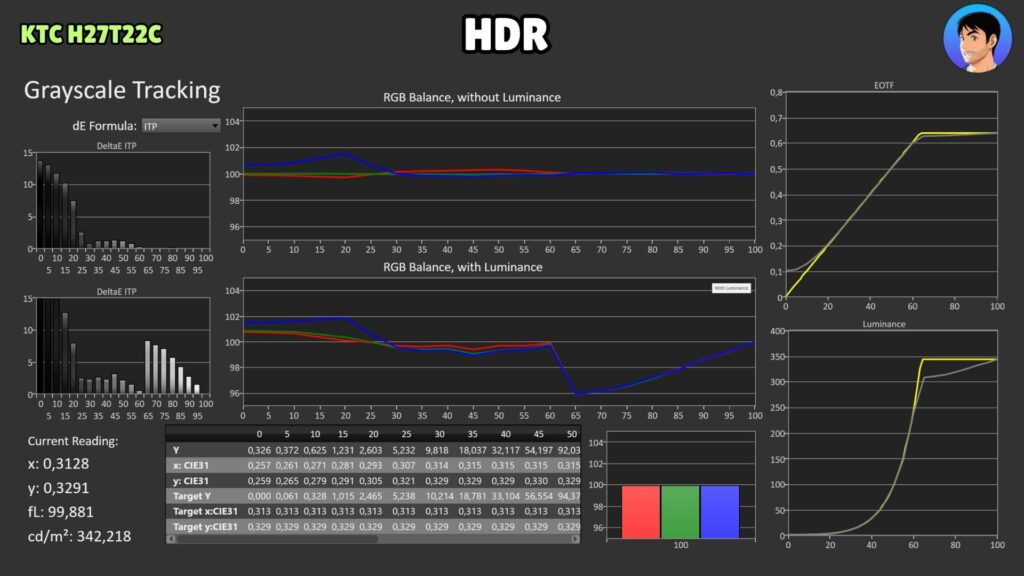This screenshot has height=576, width=1024.
Task: Click the 'With Luminance' legend label
Action: (x=731, y=288)
